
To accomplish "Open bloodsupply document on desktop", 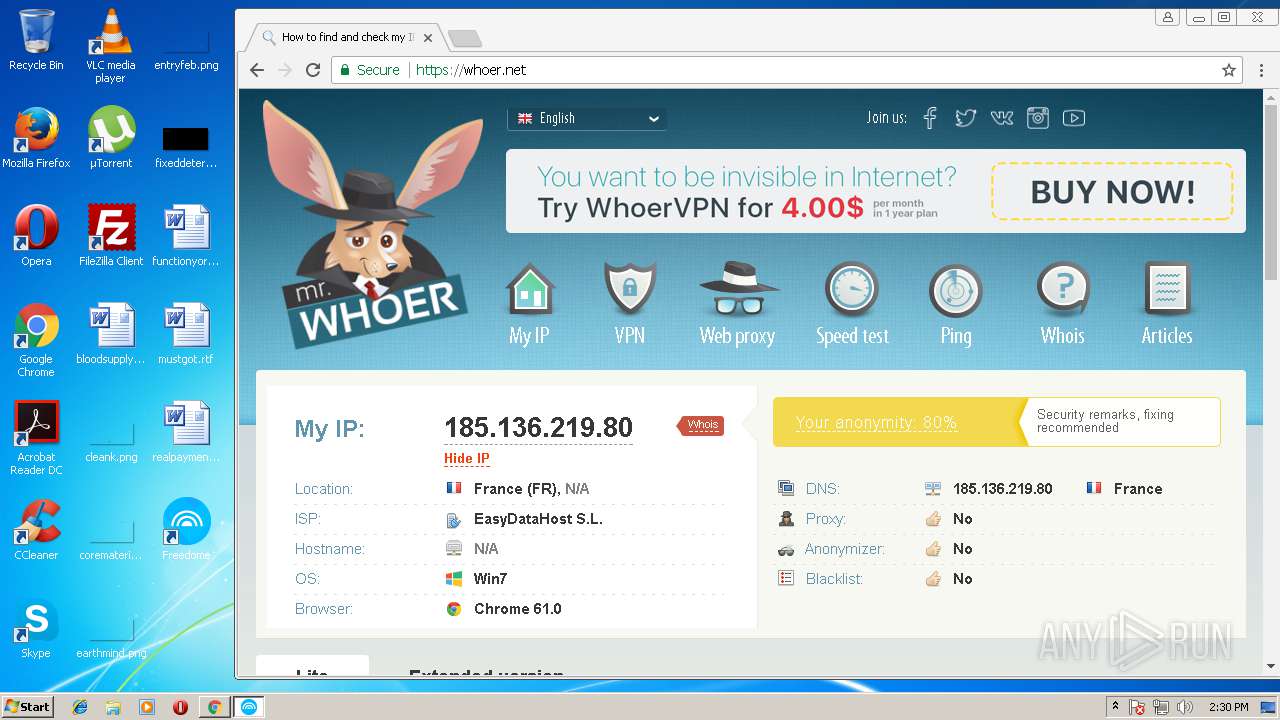I will (110, 334).
